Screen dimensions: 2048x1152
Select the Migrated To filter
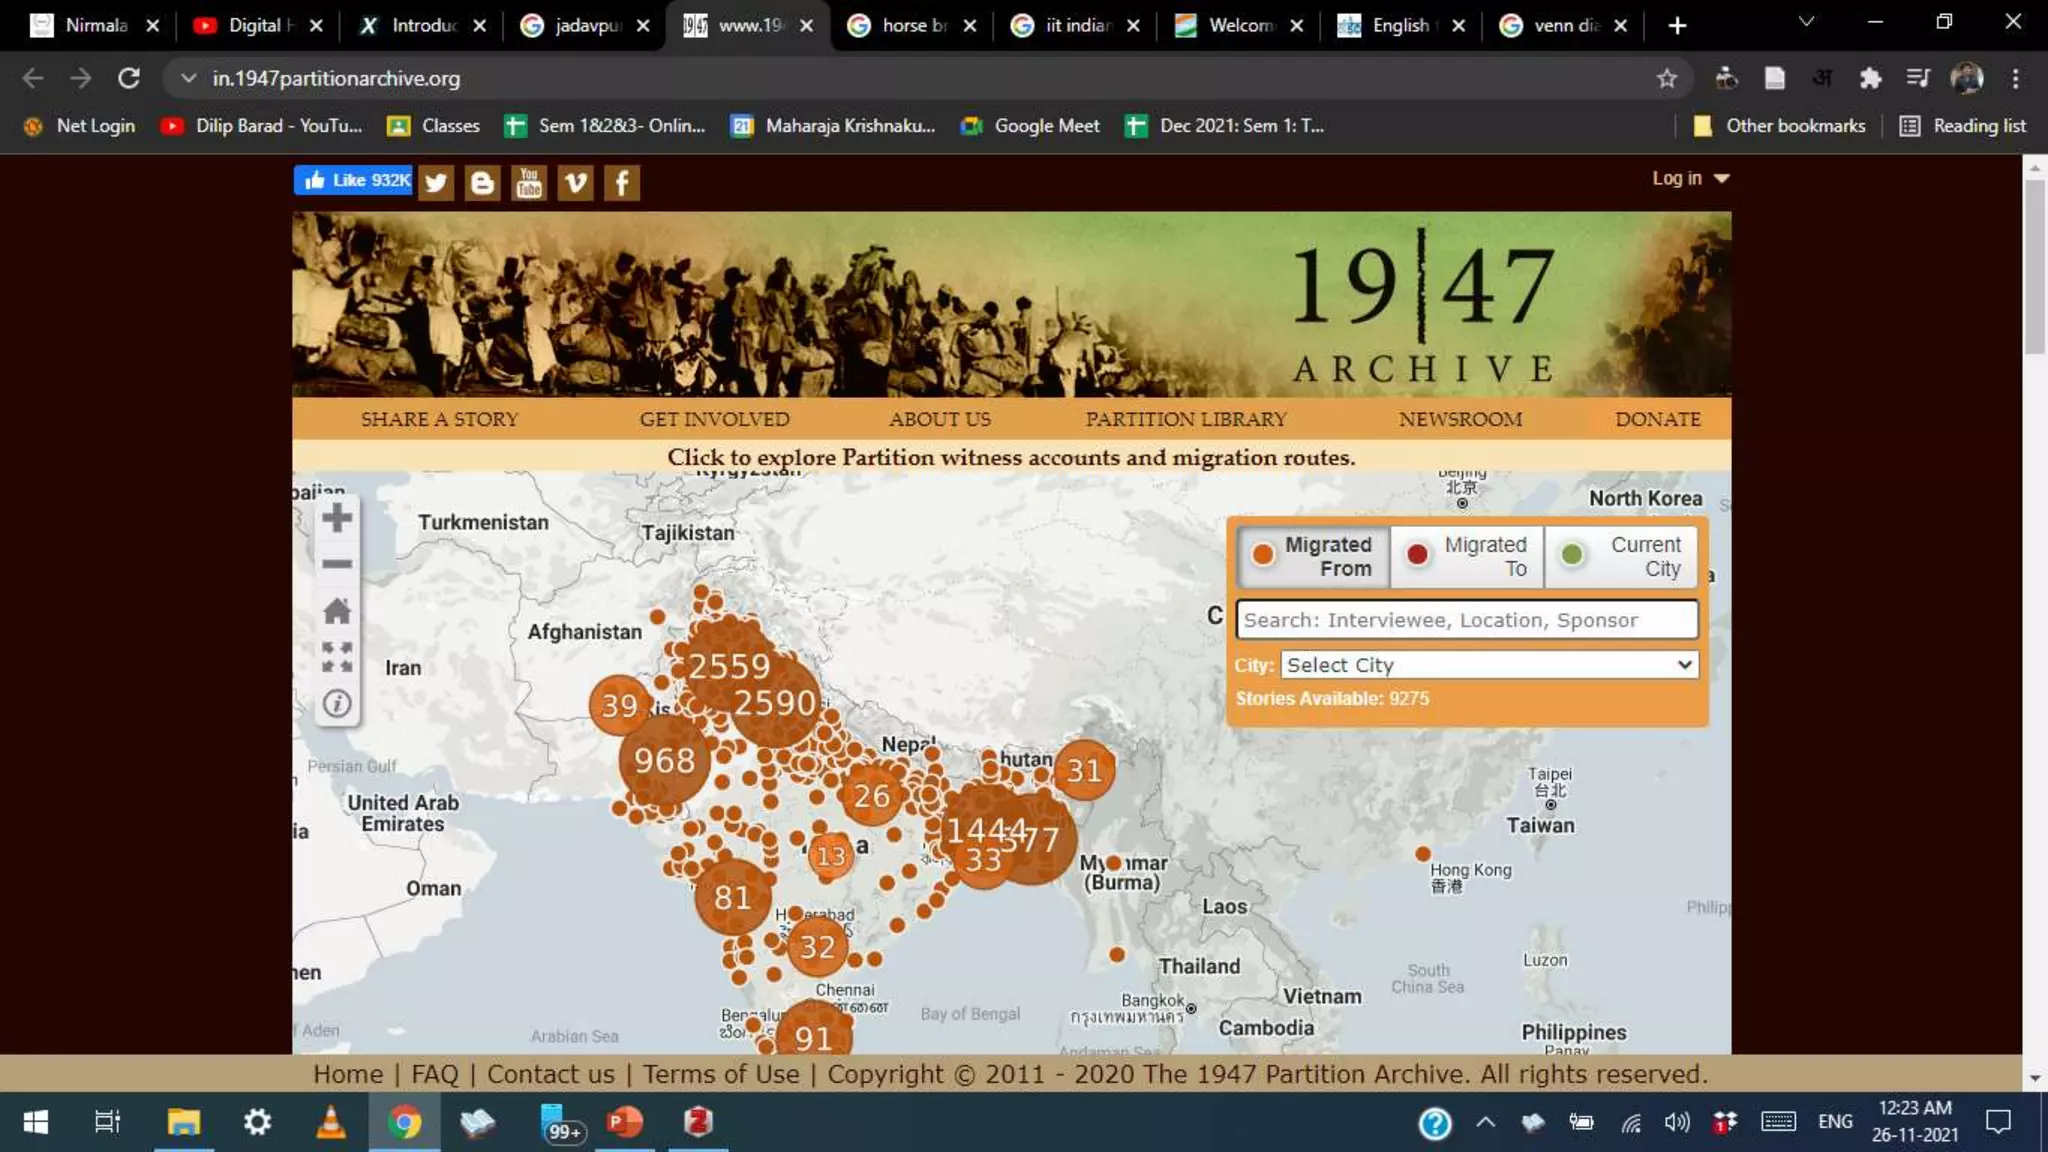pyautogui.click(x=1467, y=556)
